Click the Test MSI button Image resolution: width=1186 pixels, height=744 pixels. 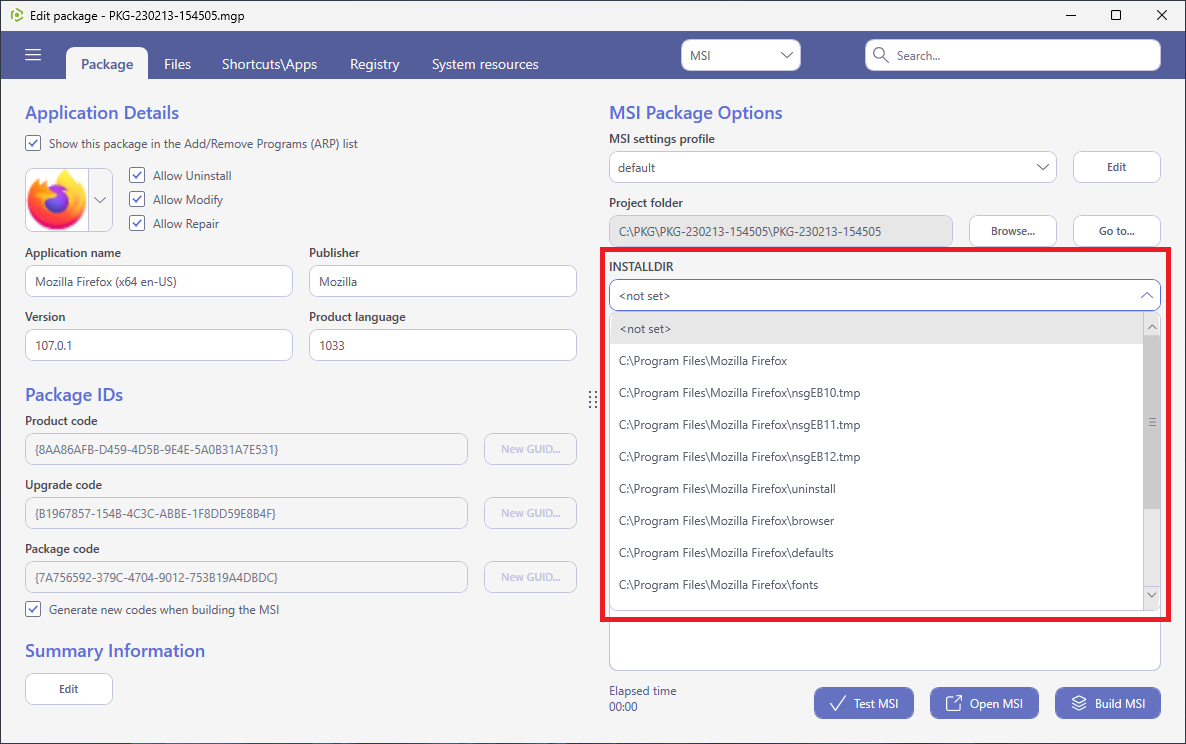point(864,703)
